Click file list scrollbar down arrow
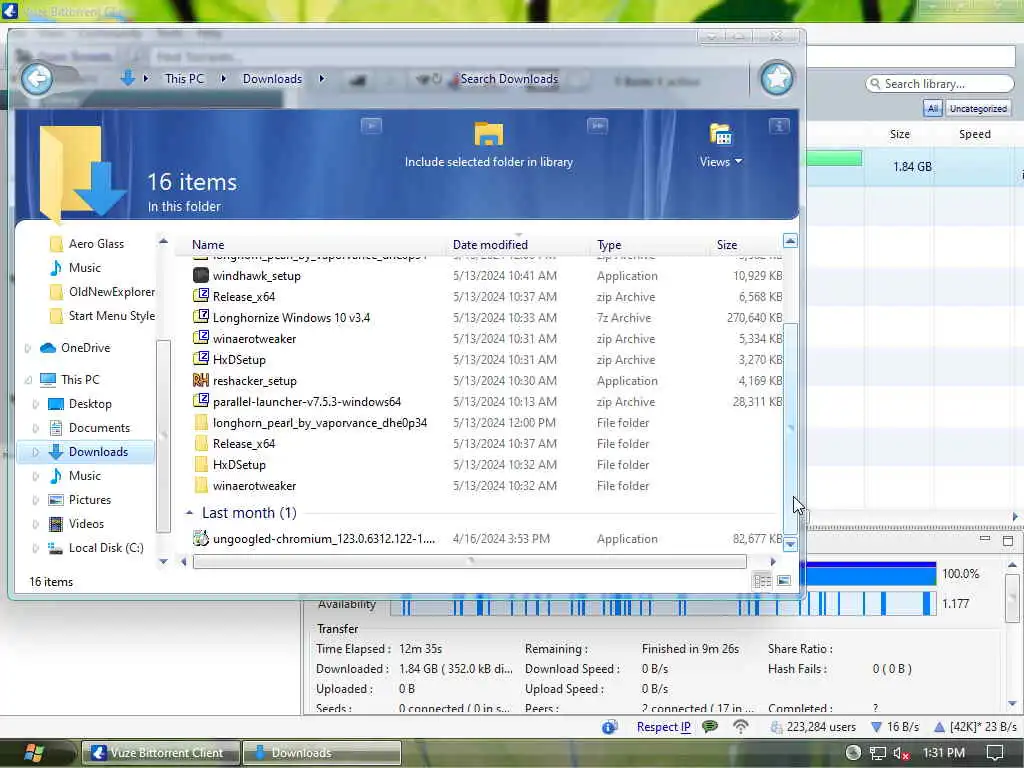This screenshot has width=1024, height=768. point(790,544)
